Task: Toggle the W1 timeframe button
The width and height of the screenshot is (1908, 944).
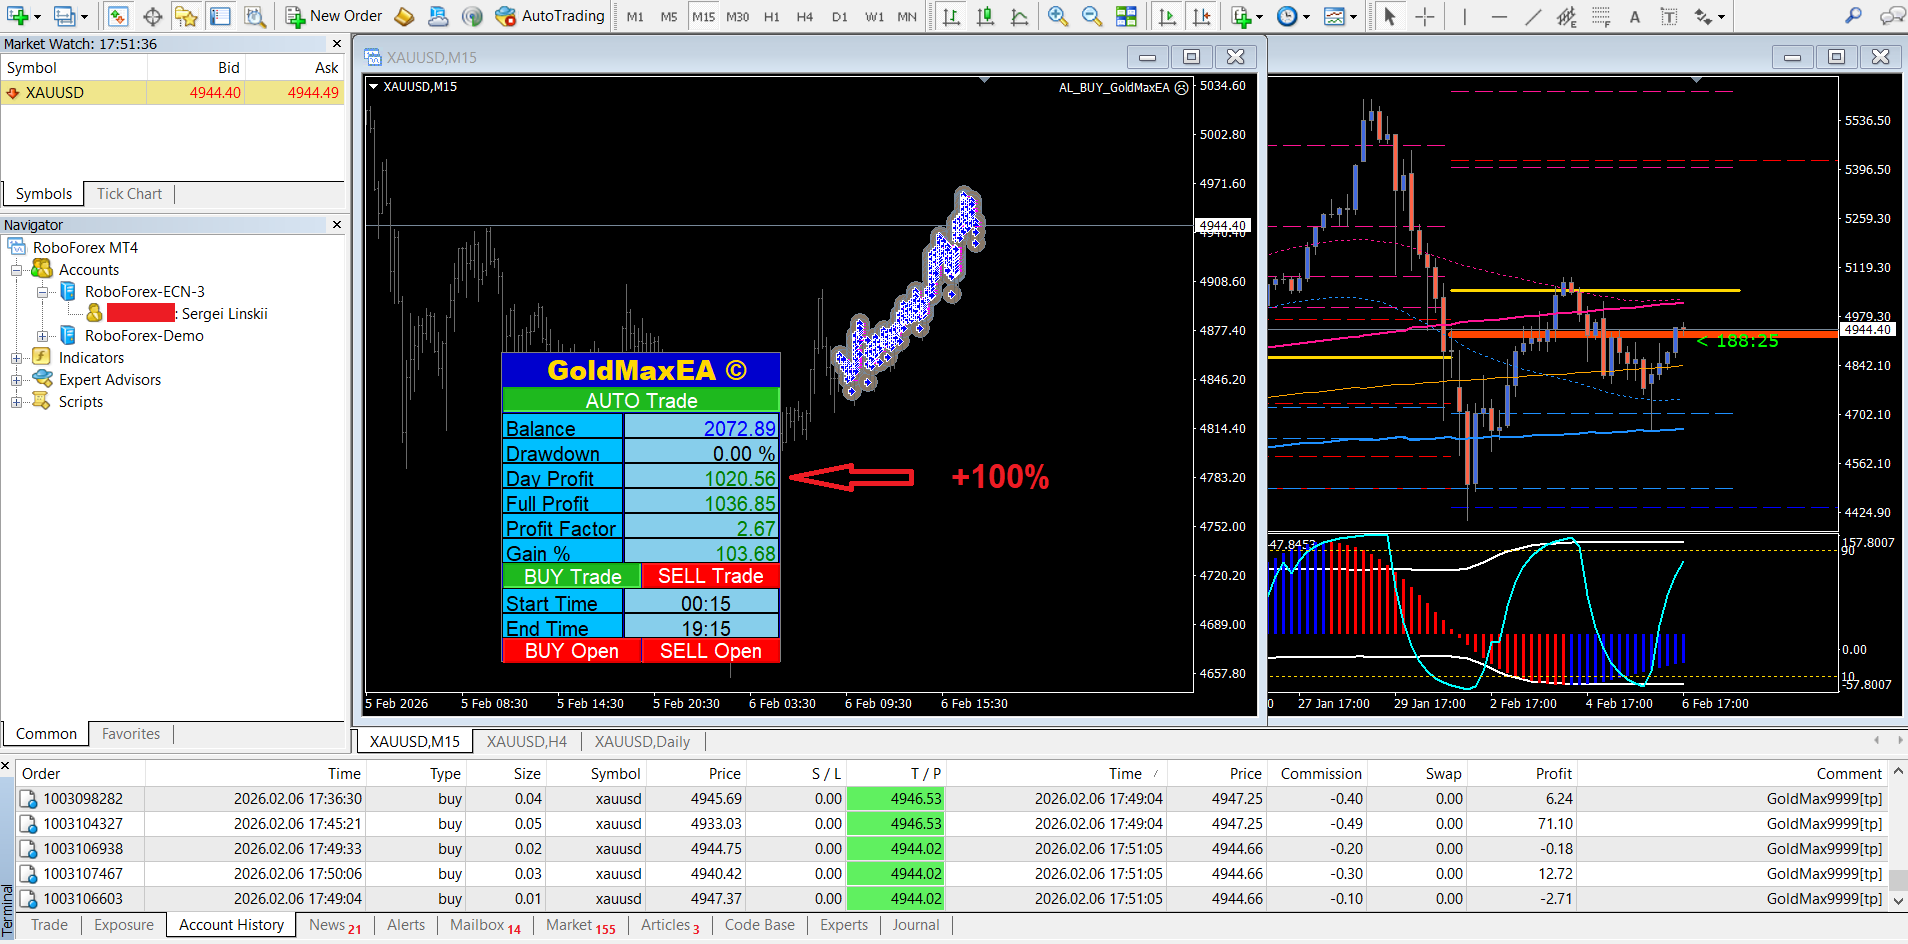Action: click(874, 16)
